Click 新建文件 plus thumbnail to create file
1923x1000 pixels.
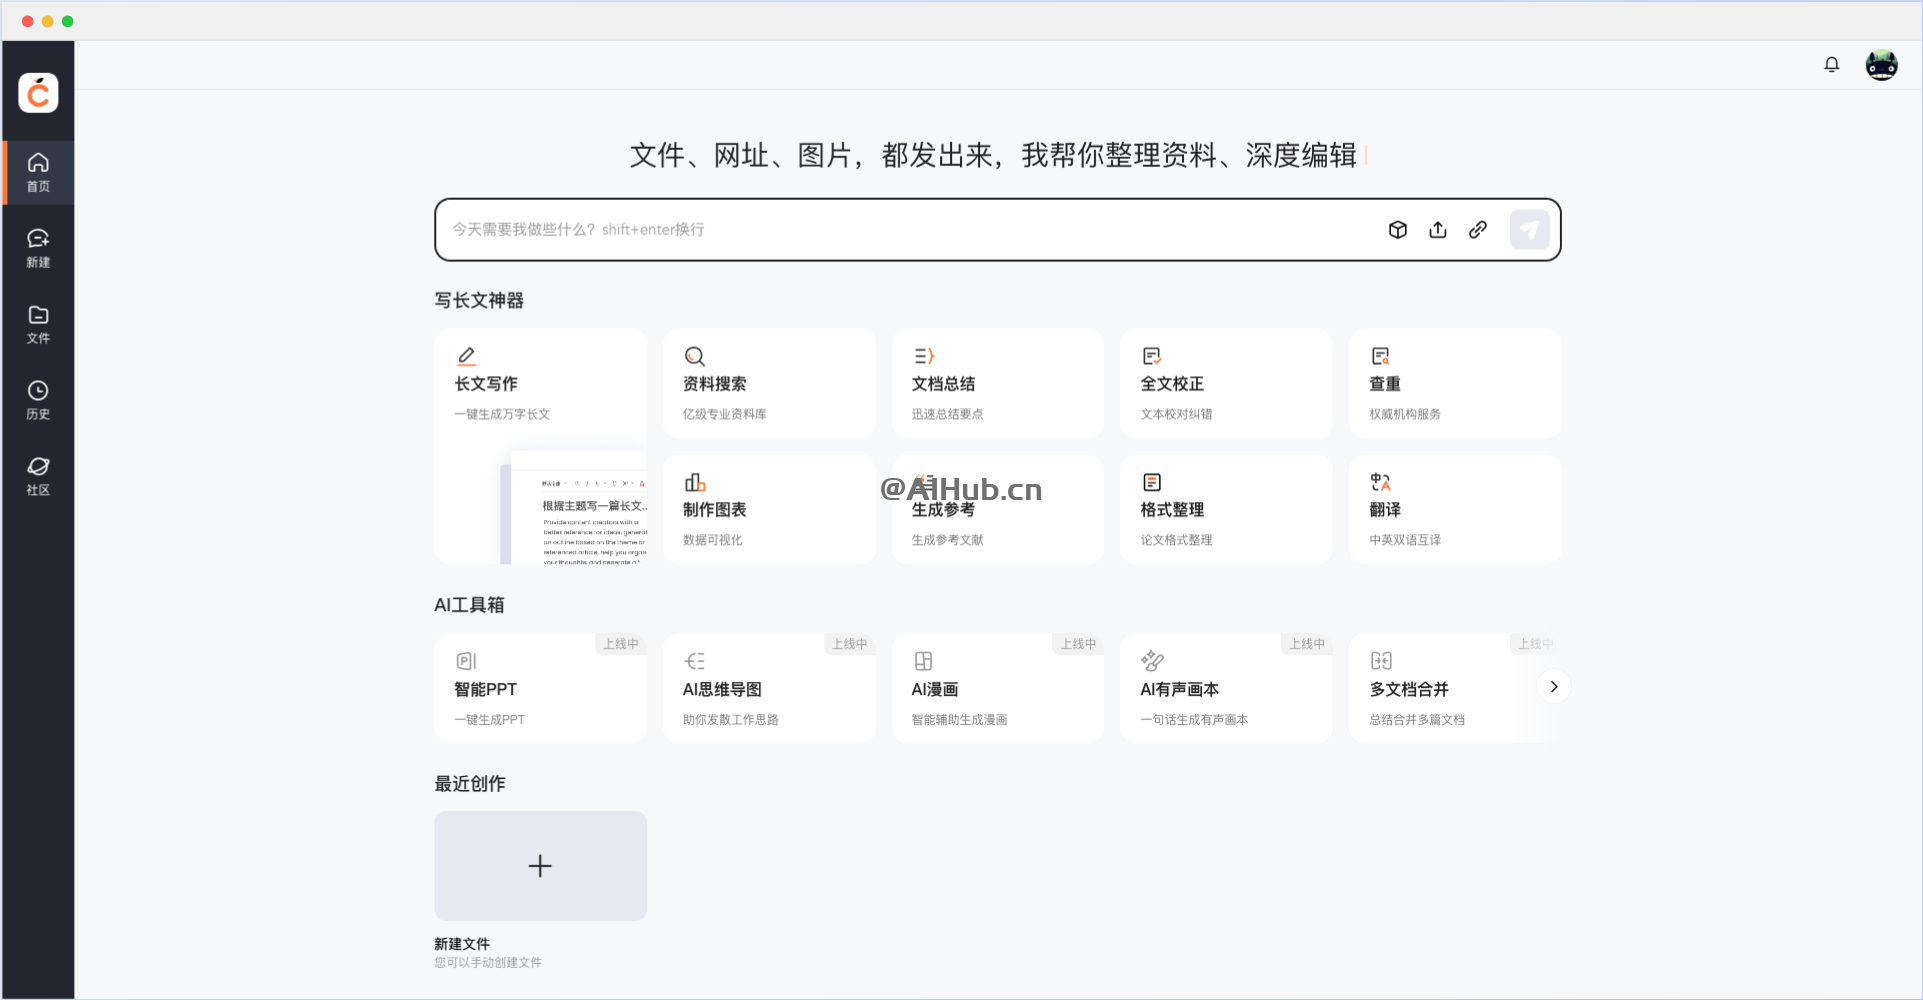(540, 866)
